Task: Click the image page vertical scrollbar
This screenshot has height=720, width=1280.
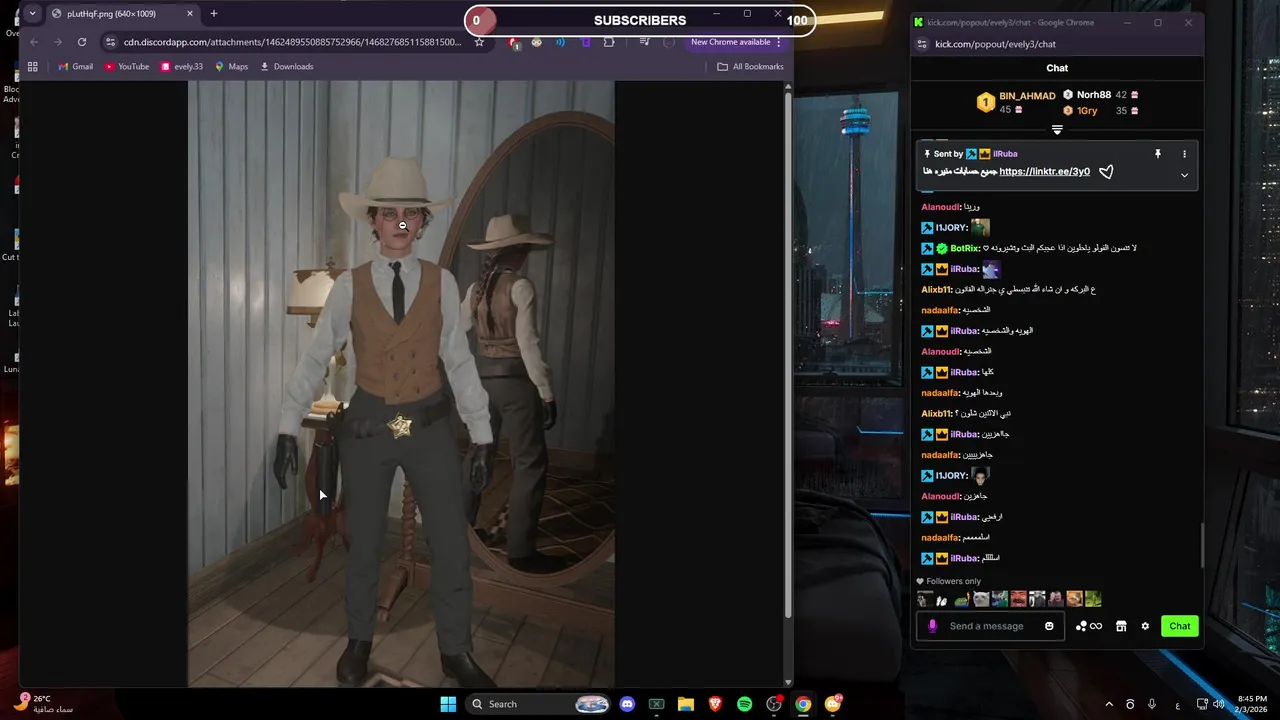Action: [788, 356]
